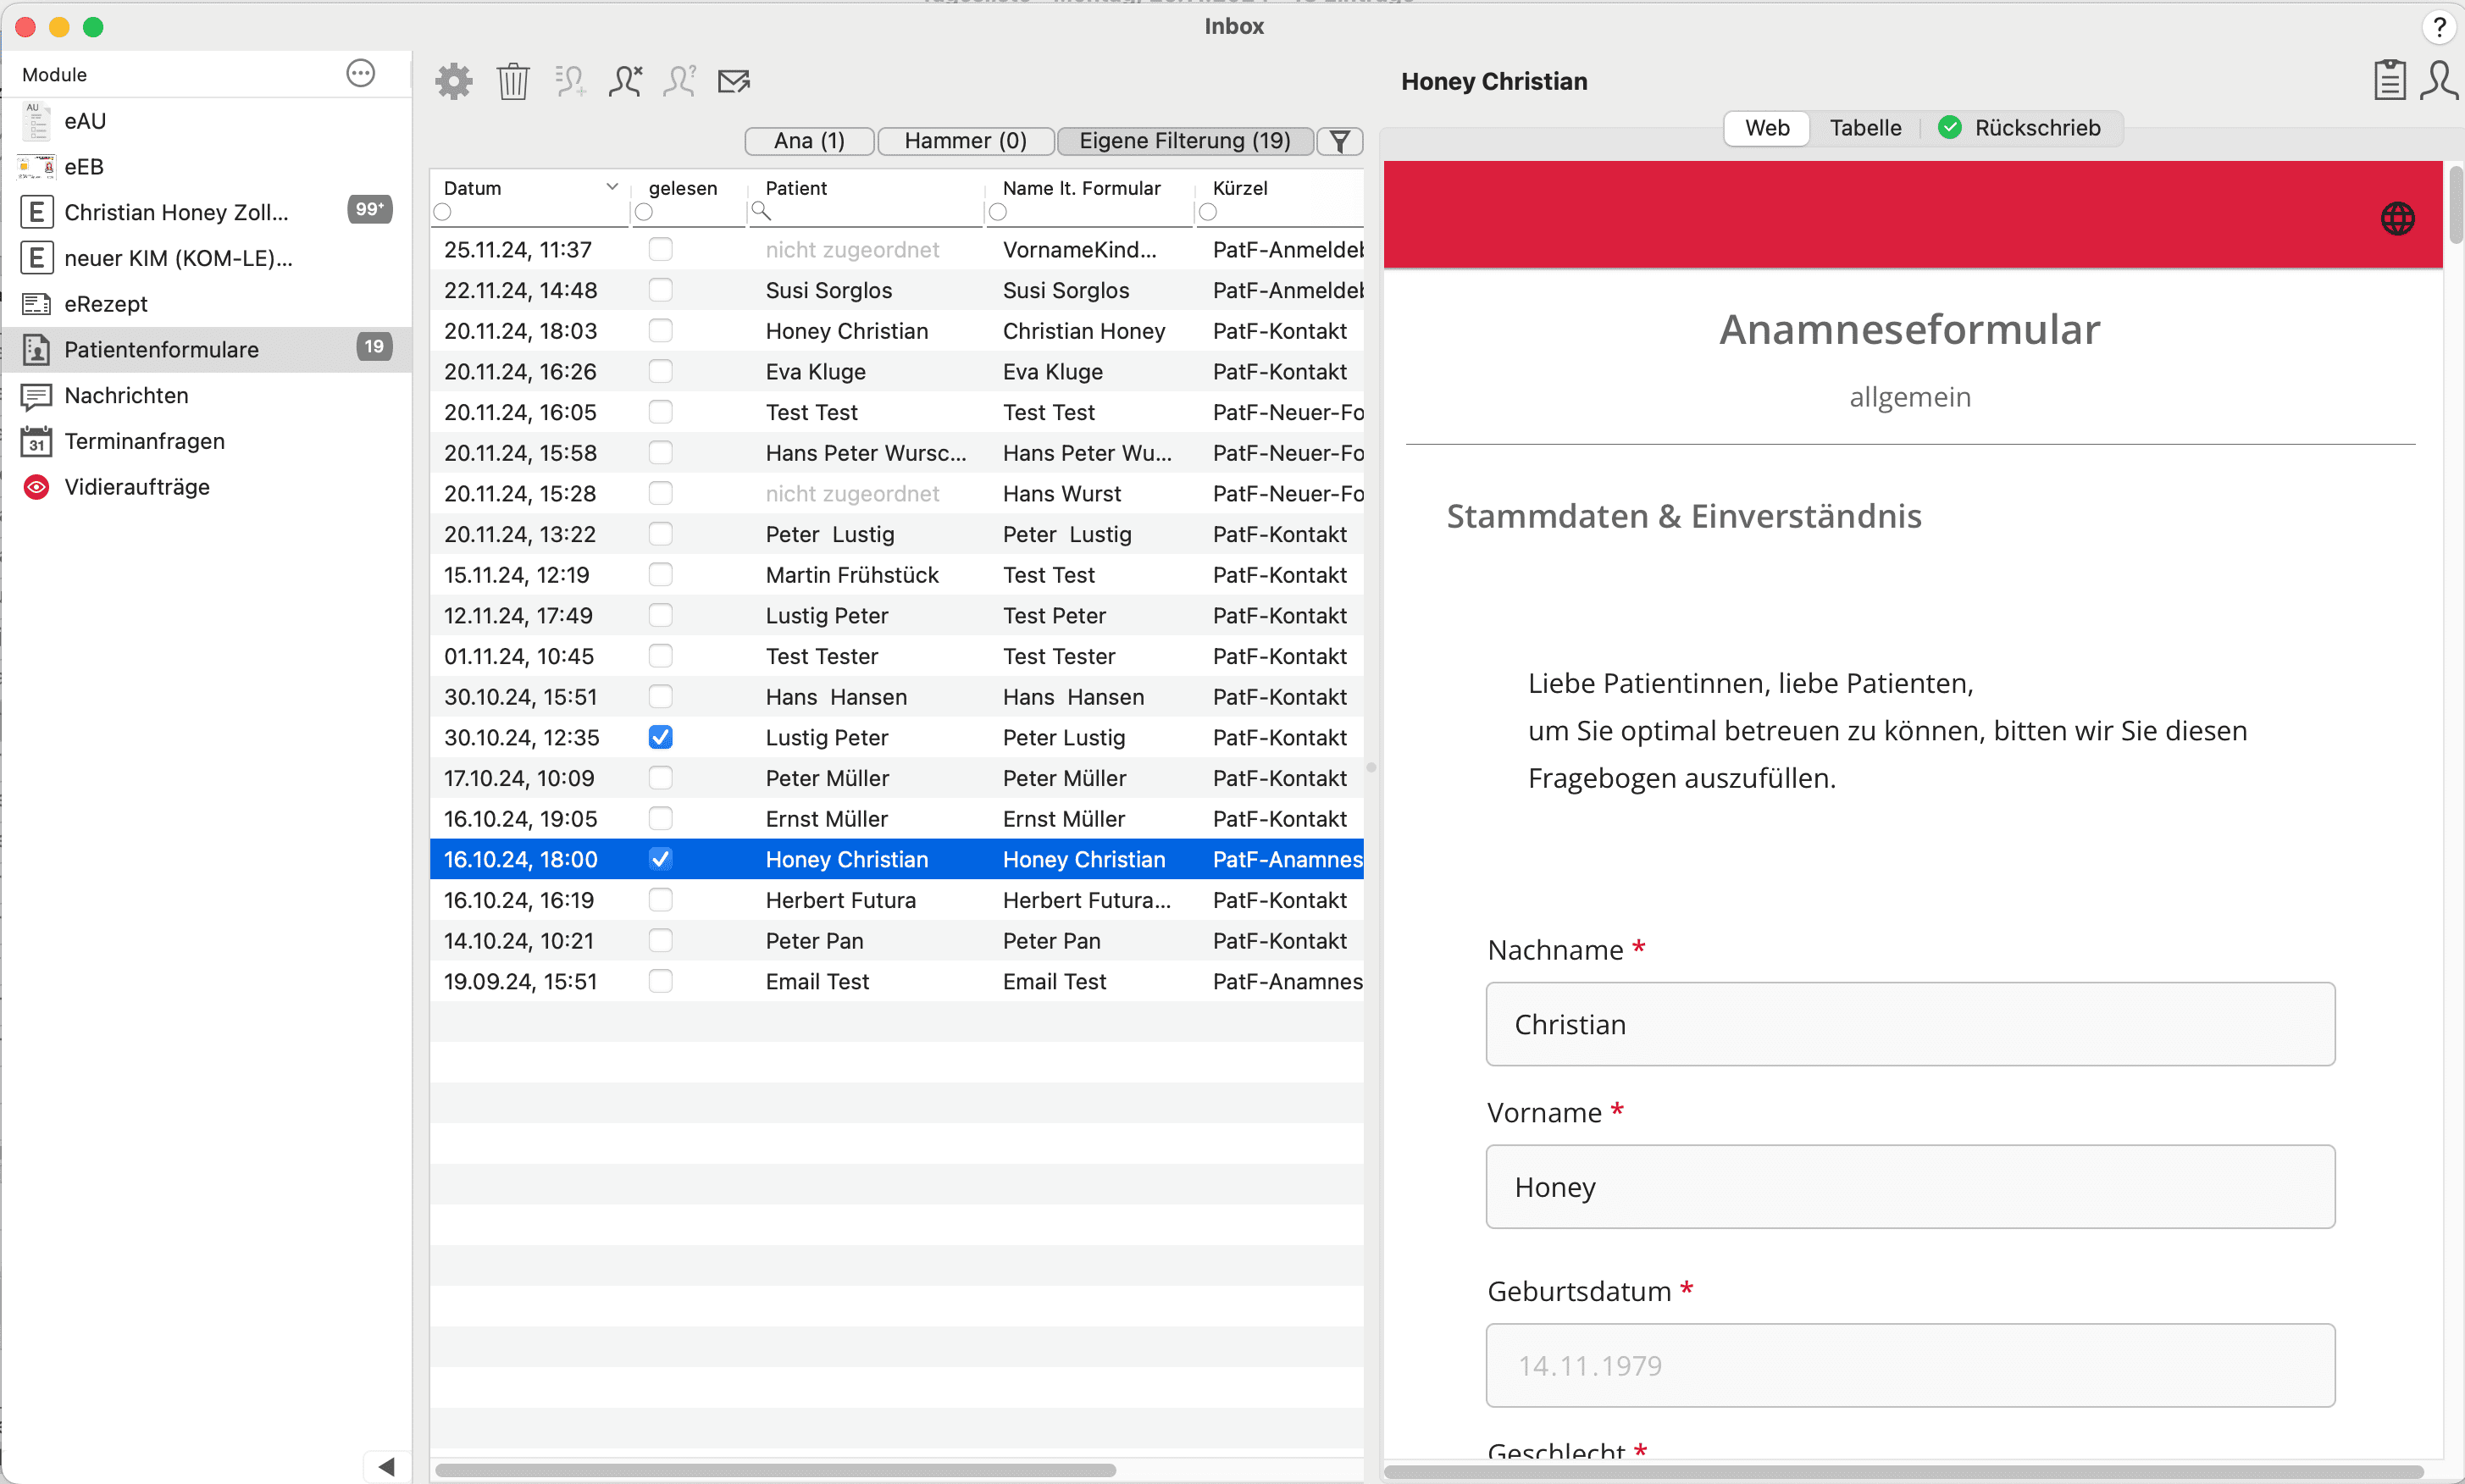Collapse the sidebar with the left arrow

point(387,1466)
